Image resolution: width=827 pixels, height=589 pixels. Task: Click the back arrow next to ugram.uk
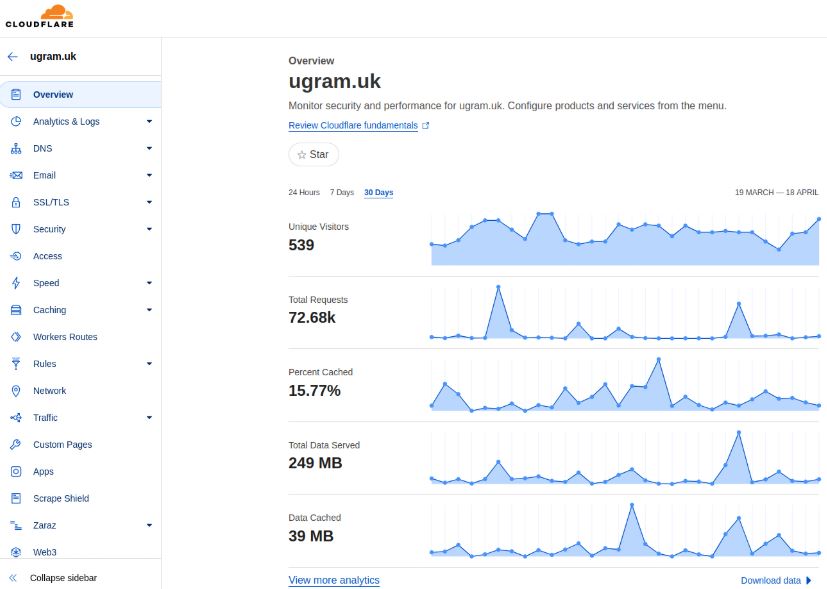(13, 56)
